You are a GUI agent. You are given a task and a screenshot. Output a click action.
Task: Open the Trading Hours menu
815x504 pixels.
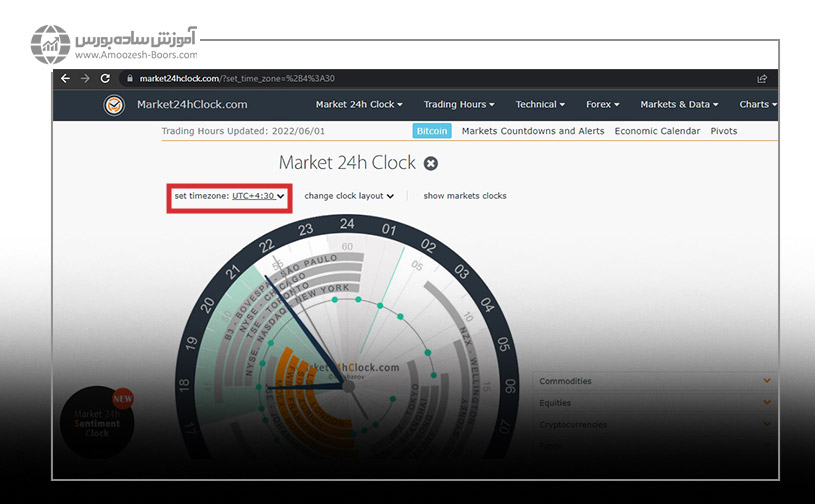click(458, 104)
